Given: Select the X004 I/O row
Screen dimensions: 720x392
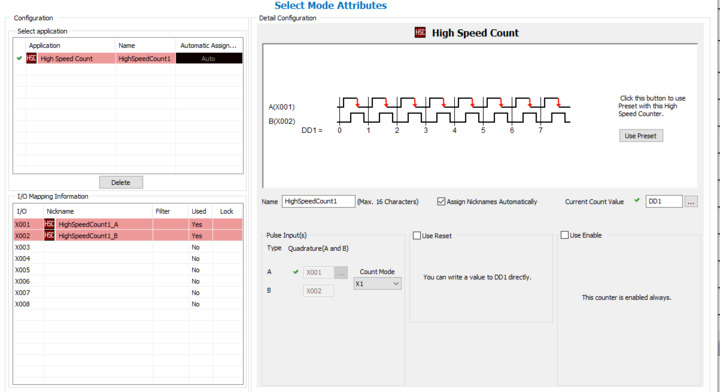Looking at the screenshot, I should click(128, 258).
